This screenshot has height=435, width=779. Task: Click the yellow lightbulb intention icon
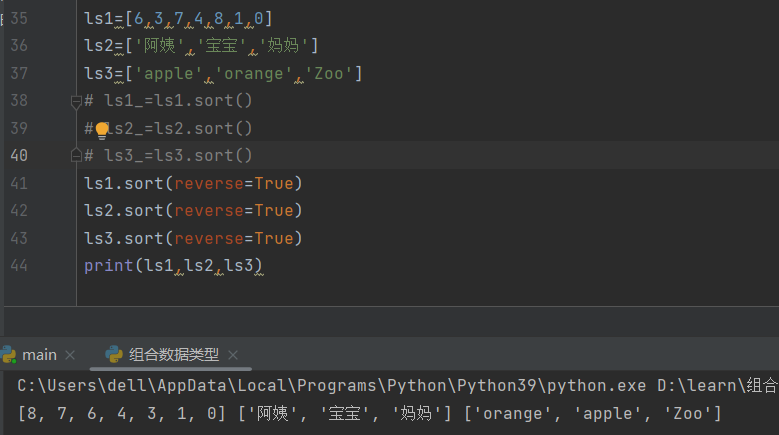(x=102, y=130)
